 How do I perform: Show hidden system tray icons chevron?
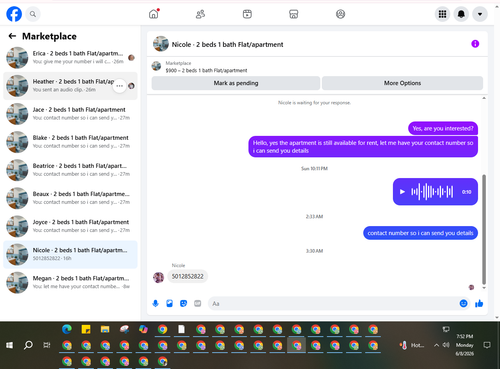tap(436, 345)
